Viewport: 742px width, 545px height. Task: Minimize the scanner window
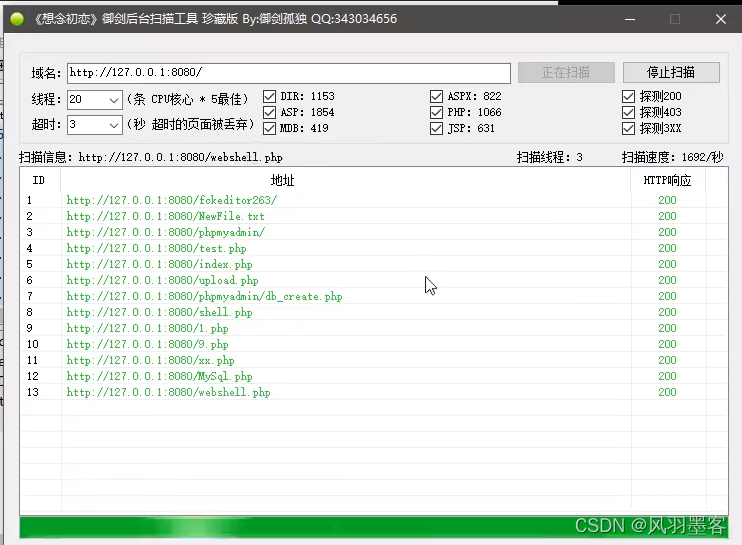[630, 19]
